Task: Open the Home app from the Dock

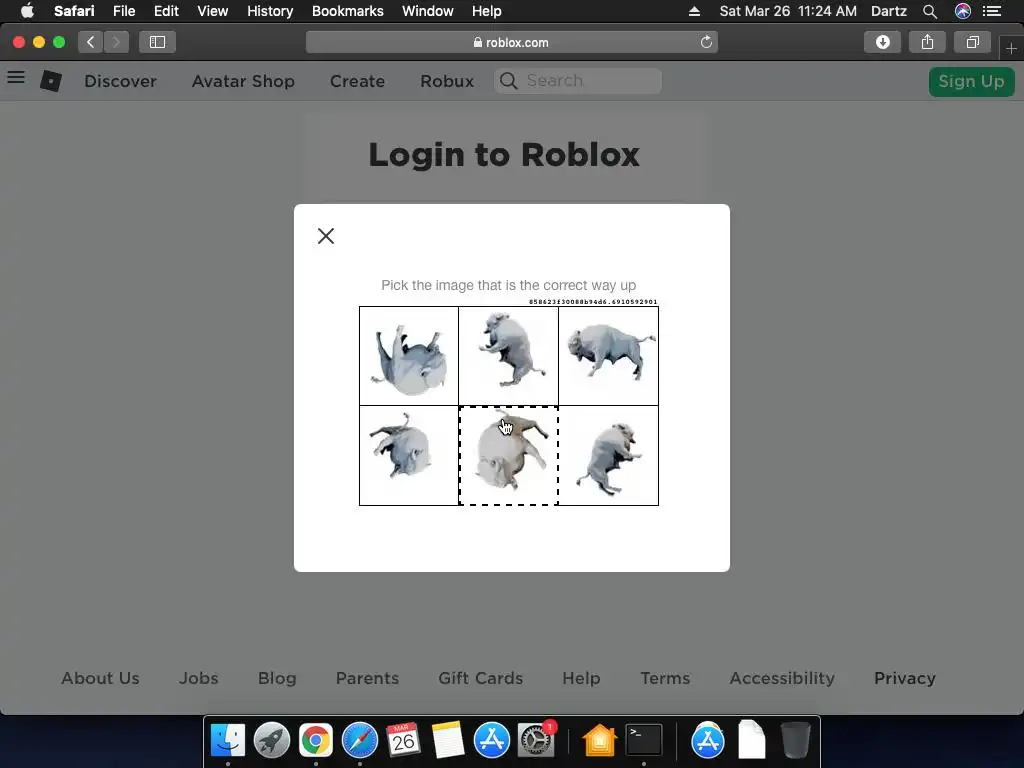Action: pyautogui.click(x=600, y=740)
